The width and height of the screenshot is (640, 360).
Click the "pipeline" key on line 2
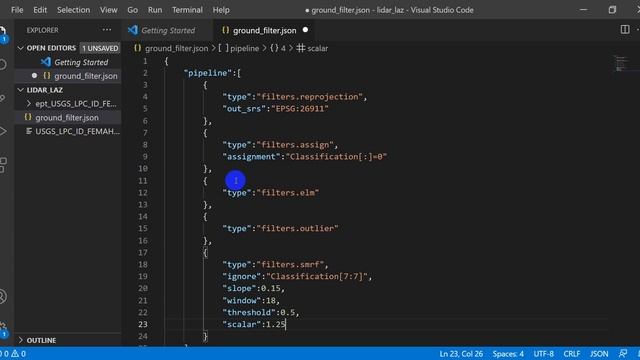pyautogui.click(x=208, y=73)
